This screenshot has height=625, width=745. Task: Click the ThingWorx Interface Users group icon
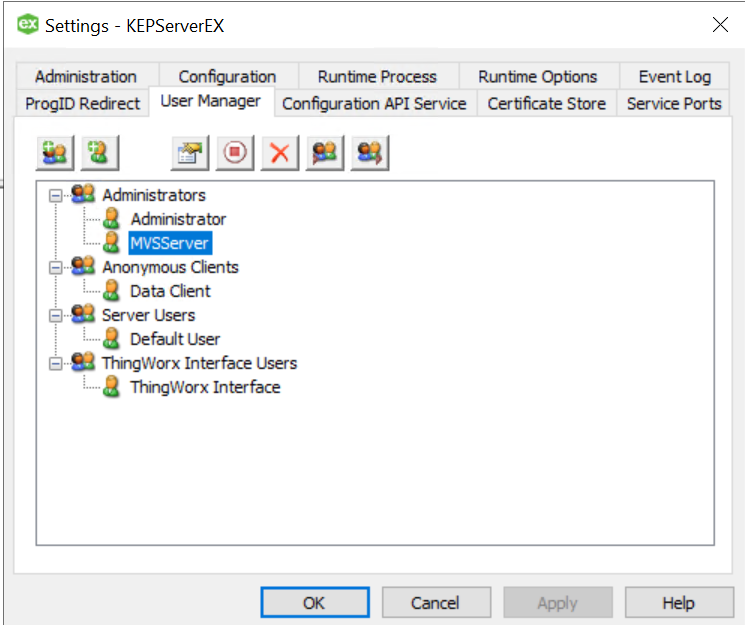point(83,362)
